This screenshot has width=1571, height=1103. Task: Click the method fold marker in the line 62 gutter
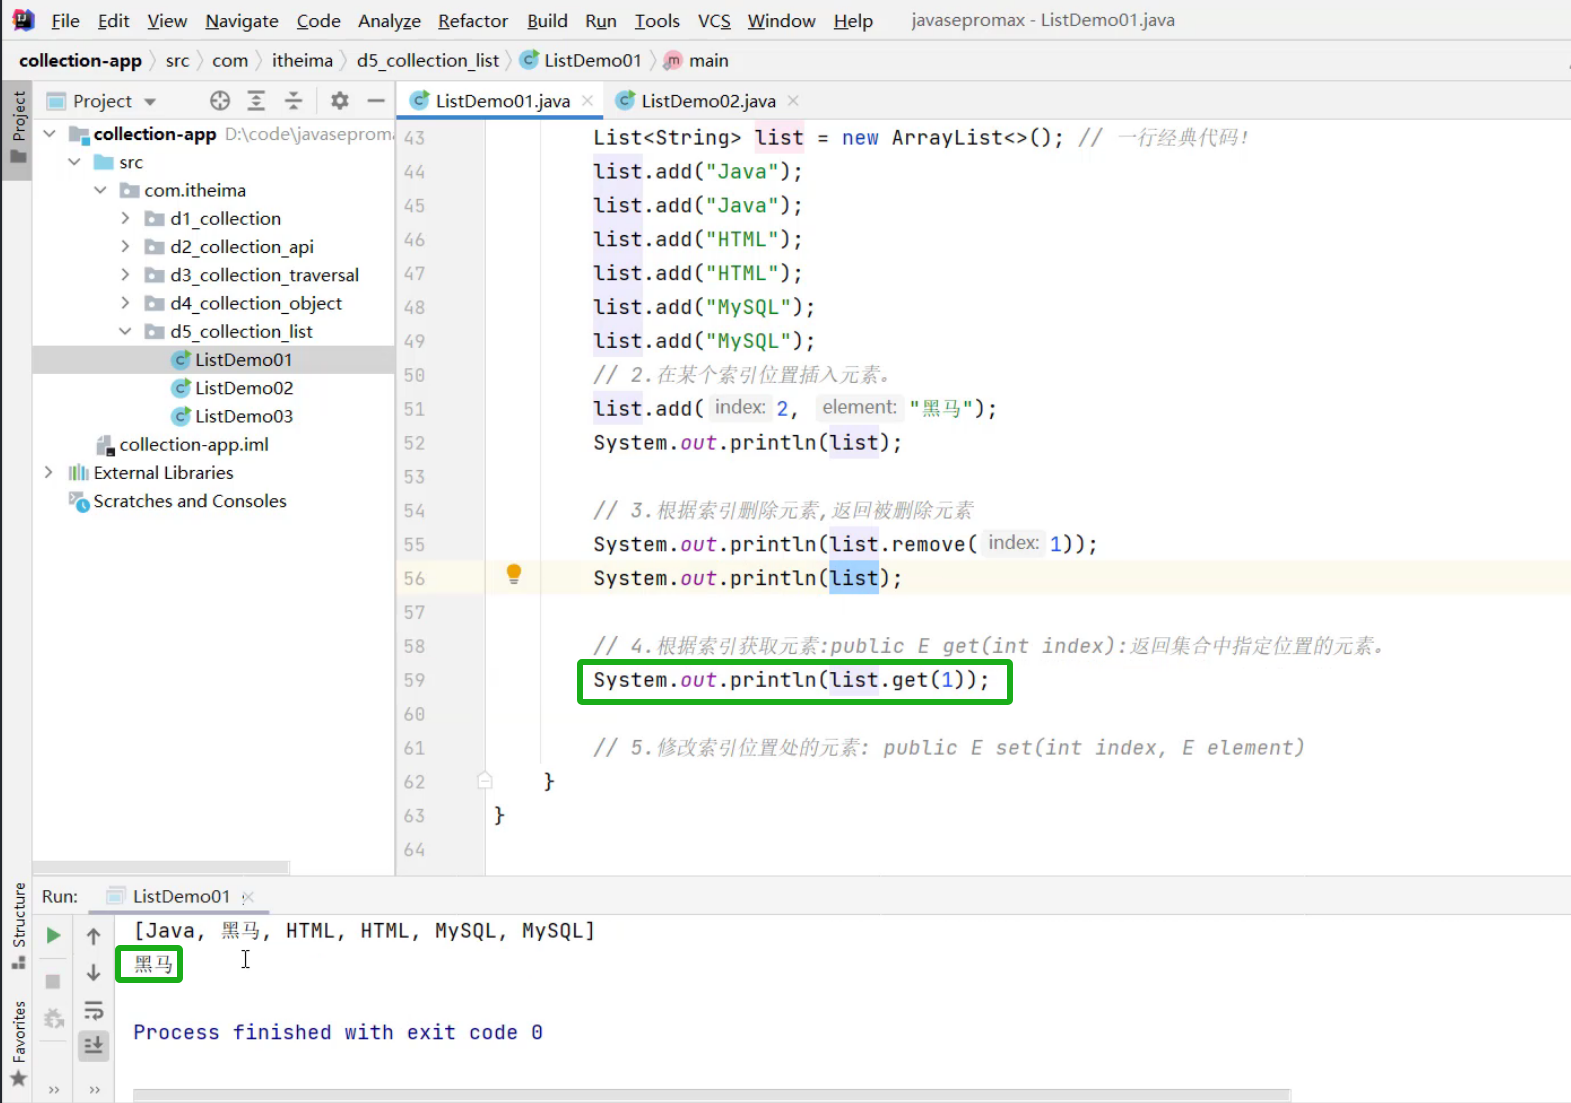(x=485, y=781)
